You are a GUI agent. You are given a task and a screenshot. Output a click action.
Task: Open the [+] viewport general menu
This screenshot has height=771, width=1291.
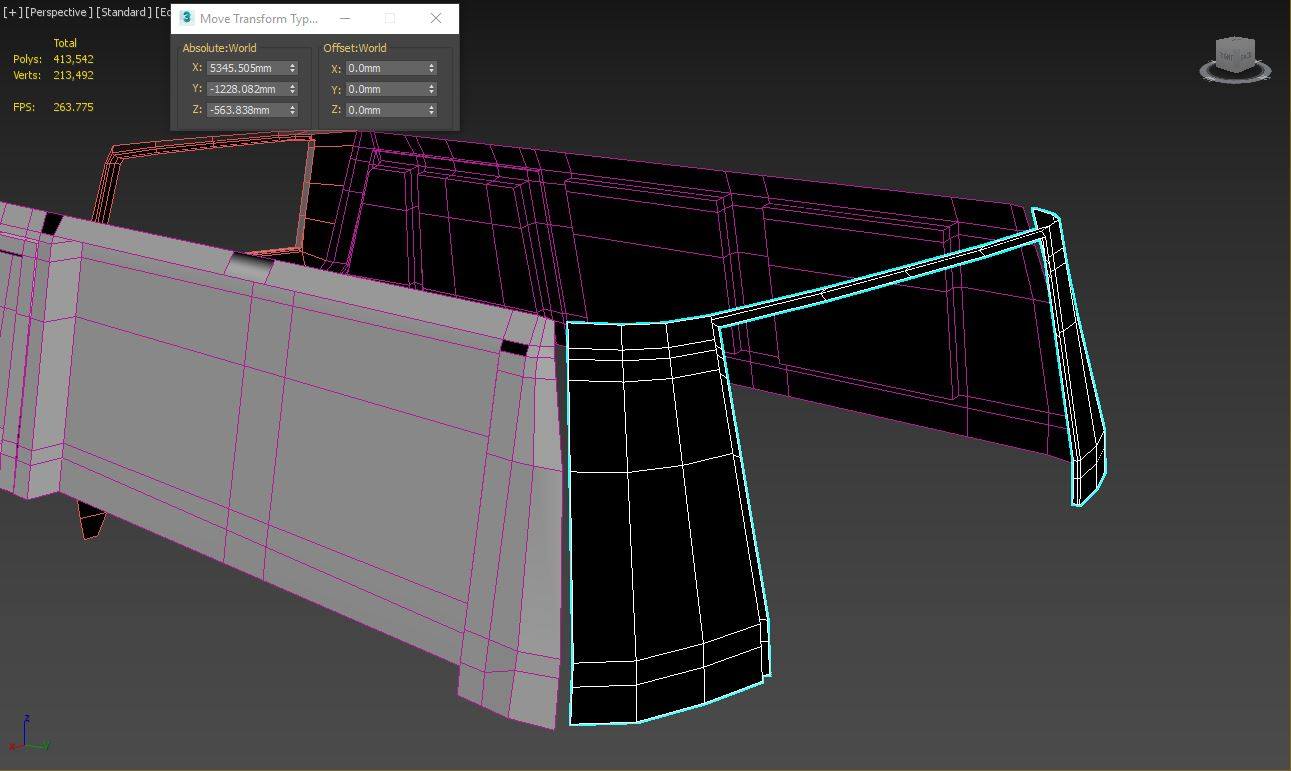12,12
